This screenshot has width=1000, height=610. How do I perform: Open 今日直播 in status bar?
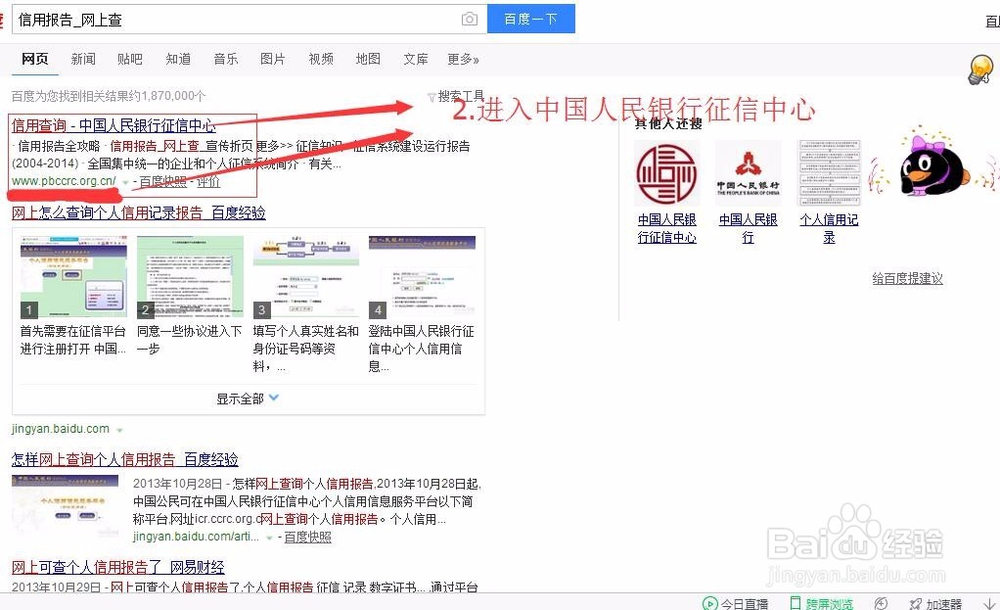coord(735,603)
